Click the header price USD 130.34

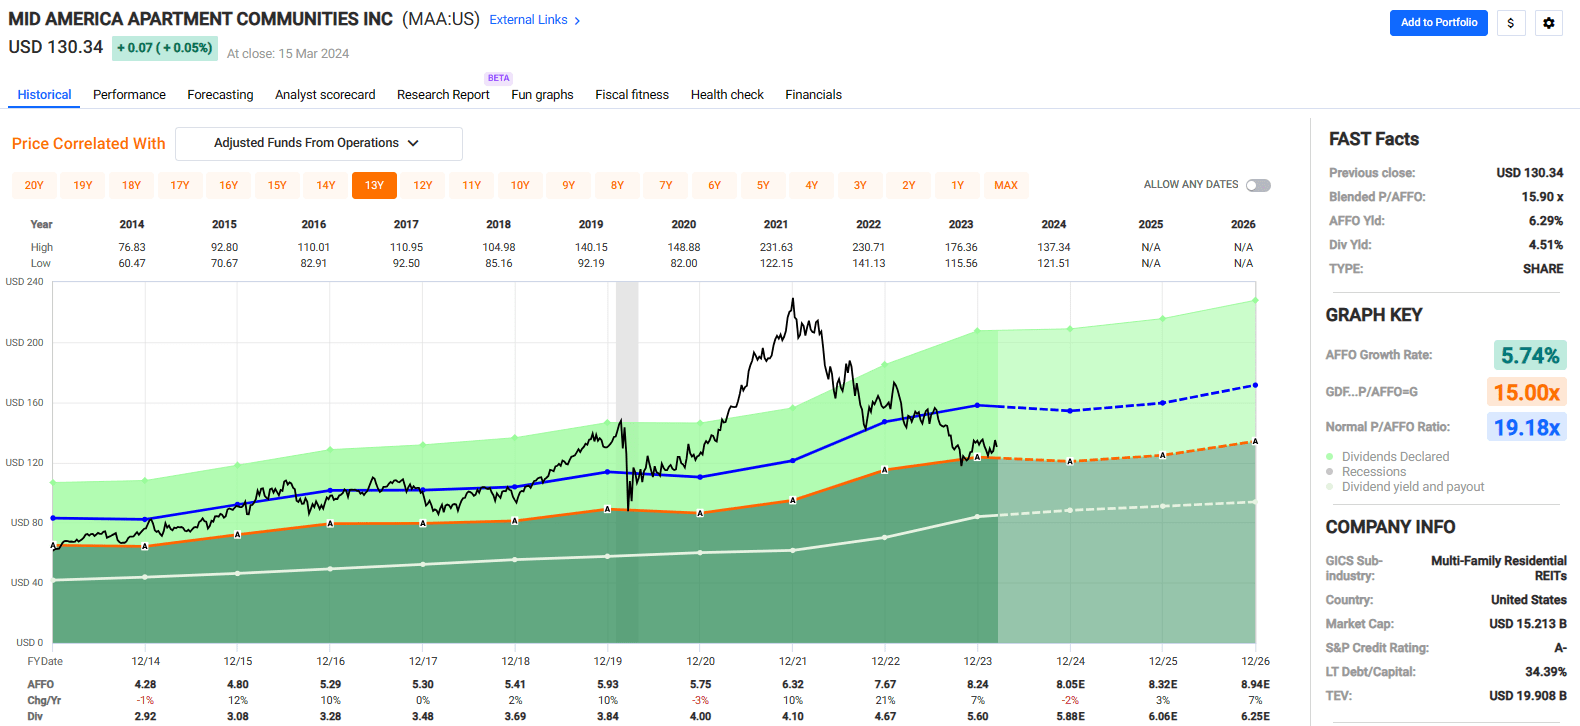[56, 47]
